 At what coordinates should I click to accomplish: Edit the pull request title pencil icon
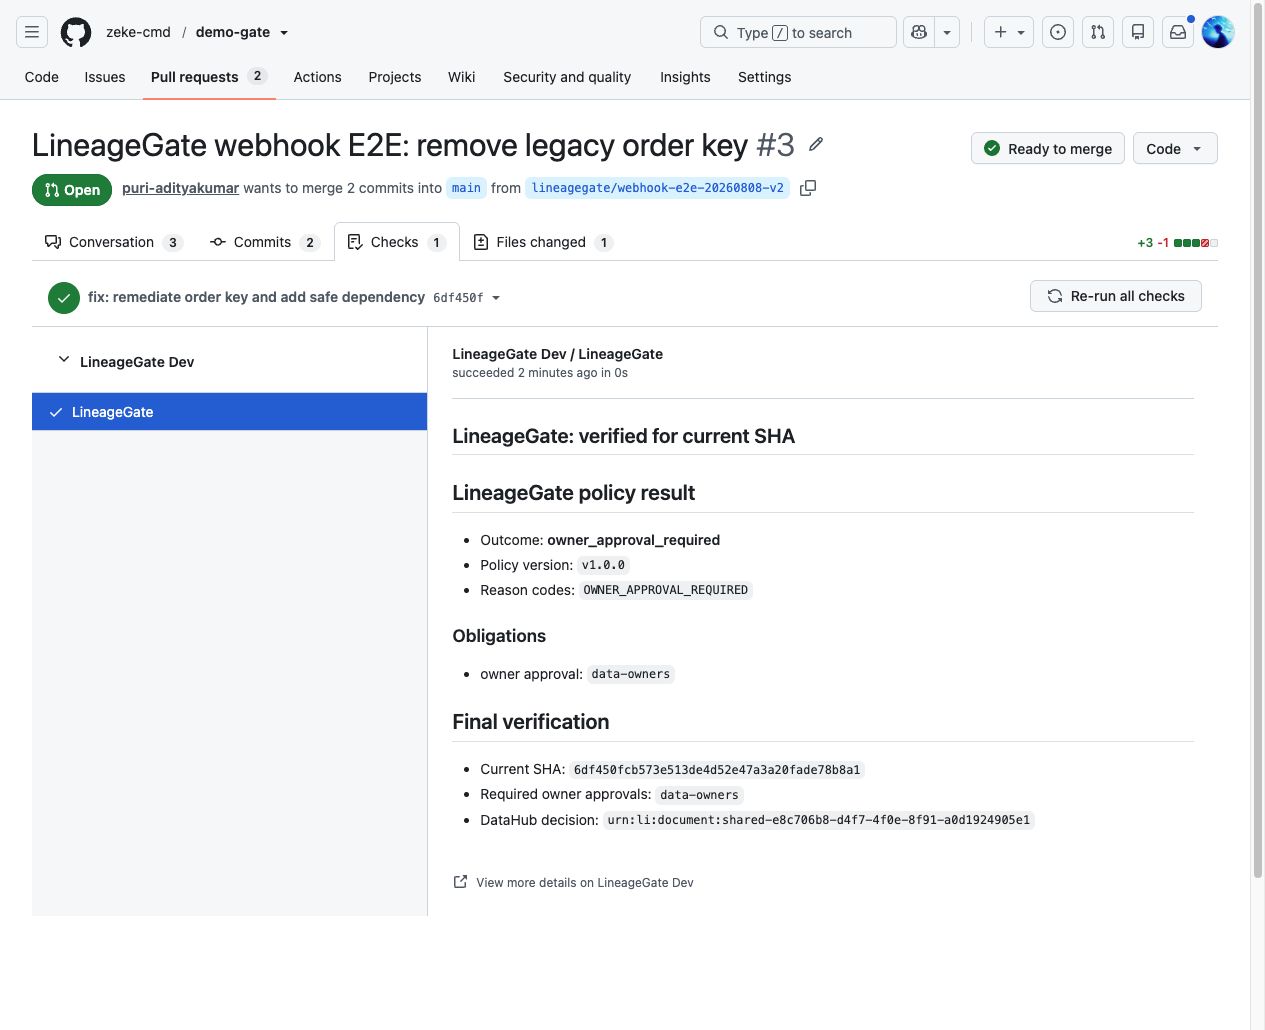tap(816, 145)
